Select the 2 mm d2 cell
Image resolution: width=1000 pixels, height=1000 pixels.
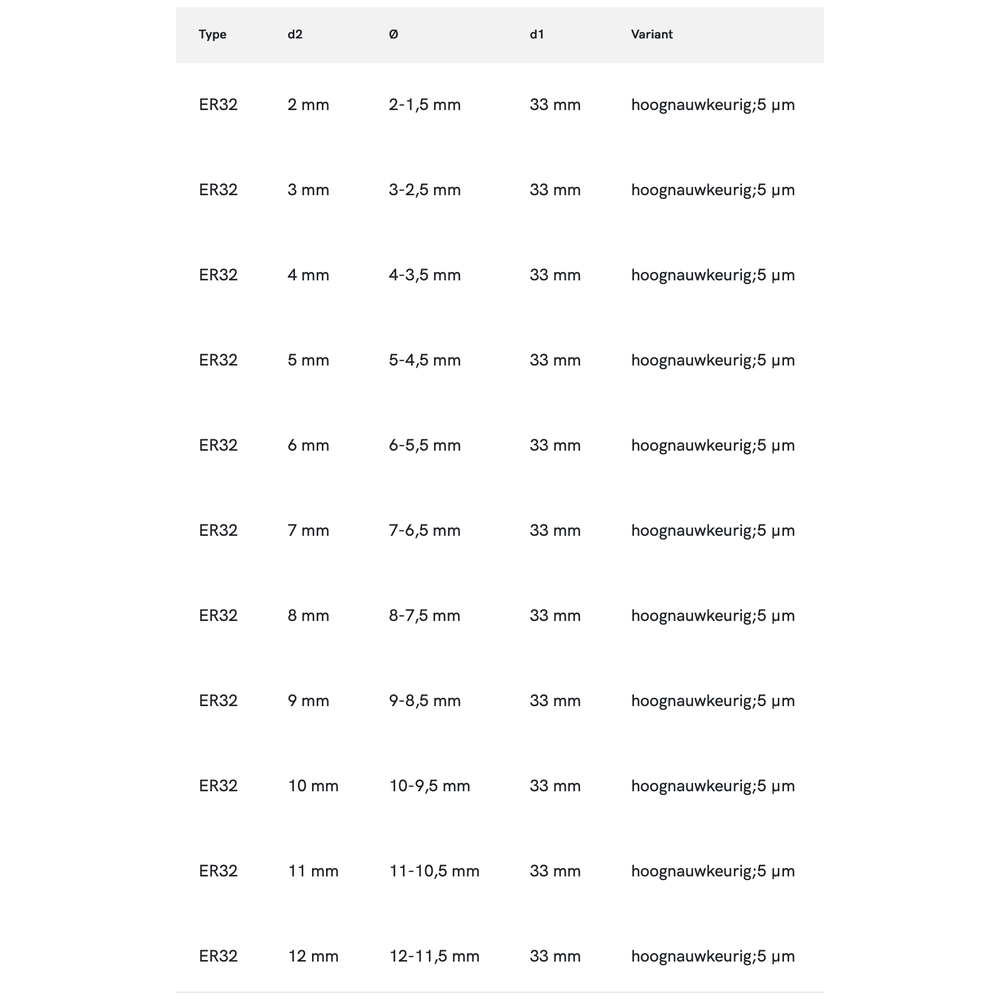[308, 105]
